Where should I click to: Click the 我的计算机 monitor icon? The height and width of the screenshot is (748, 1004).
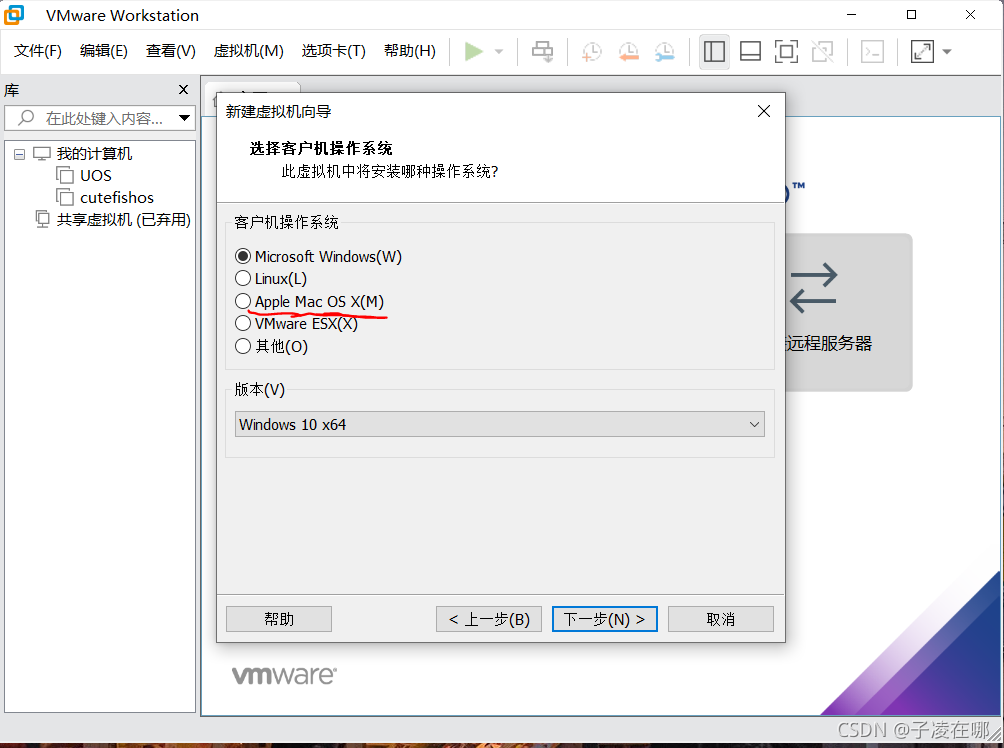point(42,154)
